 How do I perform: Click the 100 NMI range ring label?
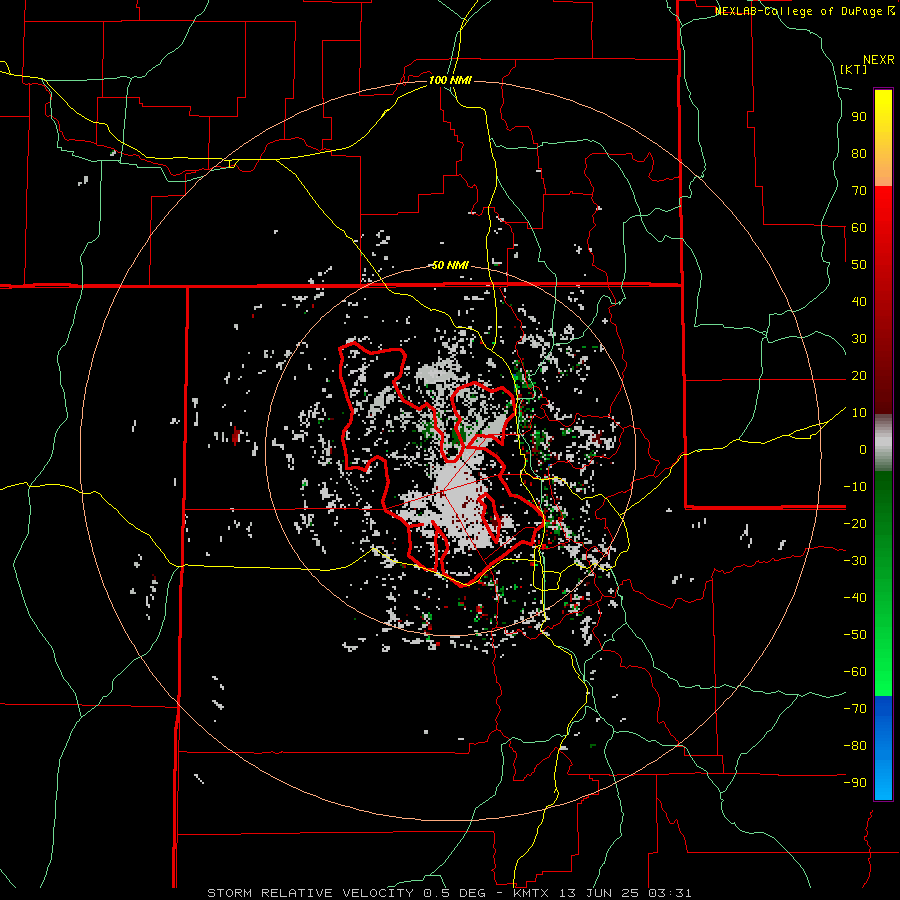click(x=450, y=80)
